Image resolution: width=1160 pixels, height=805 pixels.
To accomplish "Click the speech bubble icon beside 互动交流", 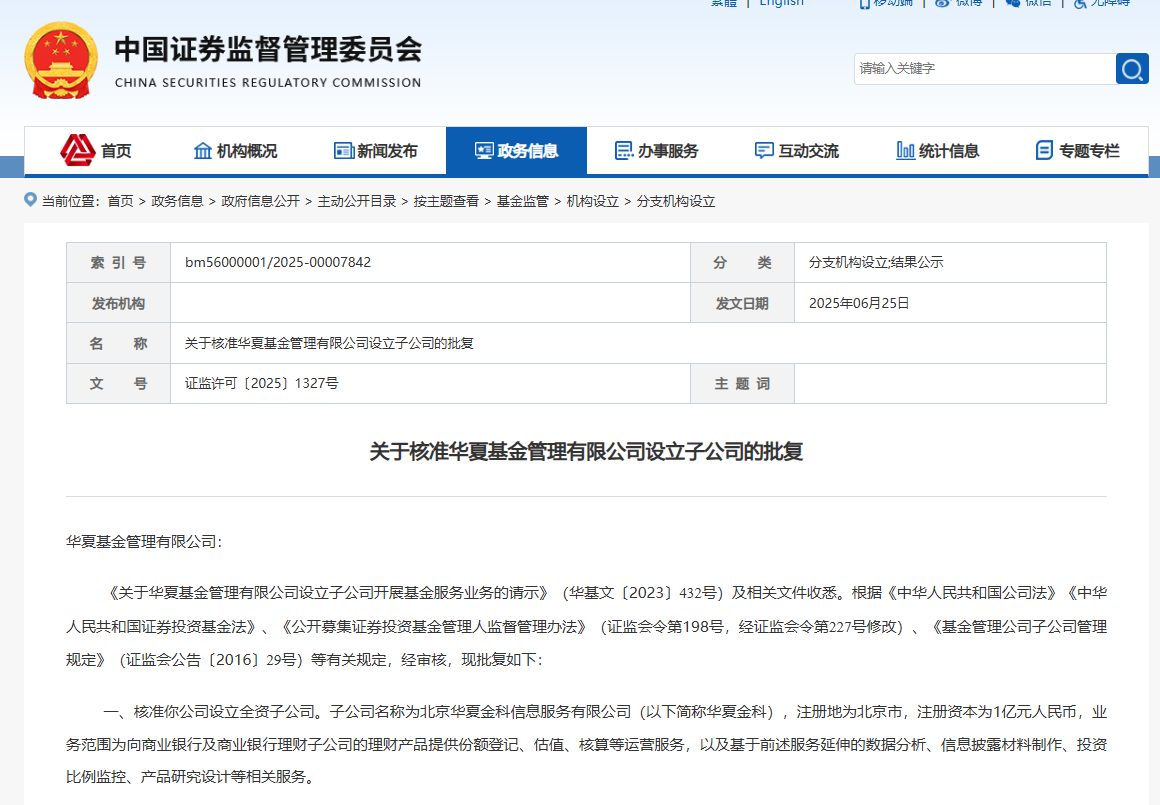I will [x=764, y=151].
